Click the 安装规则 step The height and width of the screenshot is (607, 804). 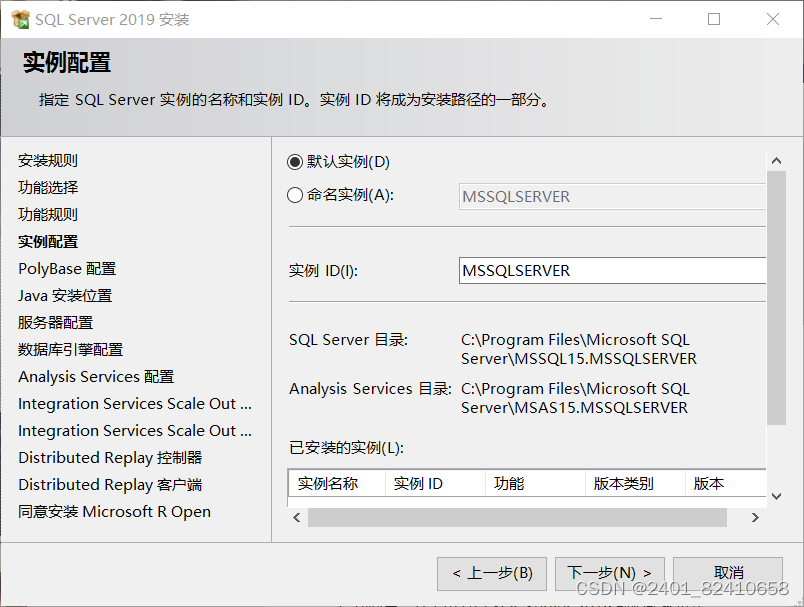click(48, 160)
